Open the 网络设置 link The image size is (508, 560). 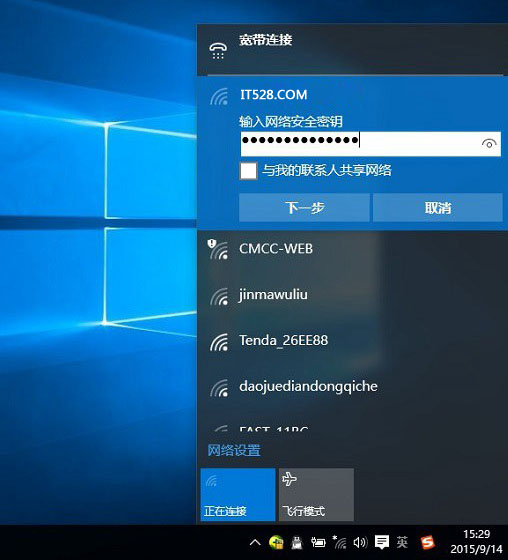pyautogui.click(x=234, y=450)
